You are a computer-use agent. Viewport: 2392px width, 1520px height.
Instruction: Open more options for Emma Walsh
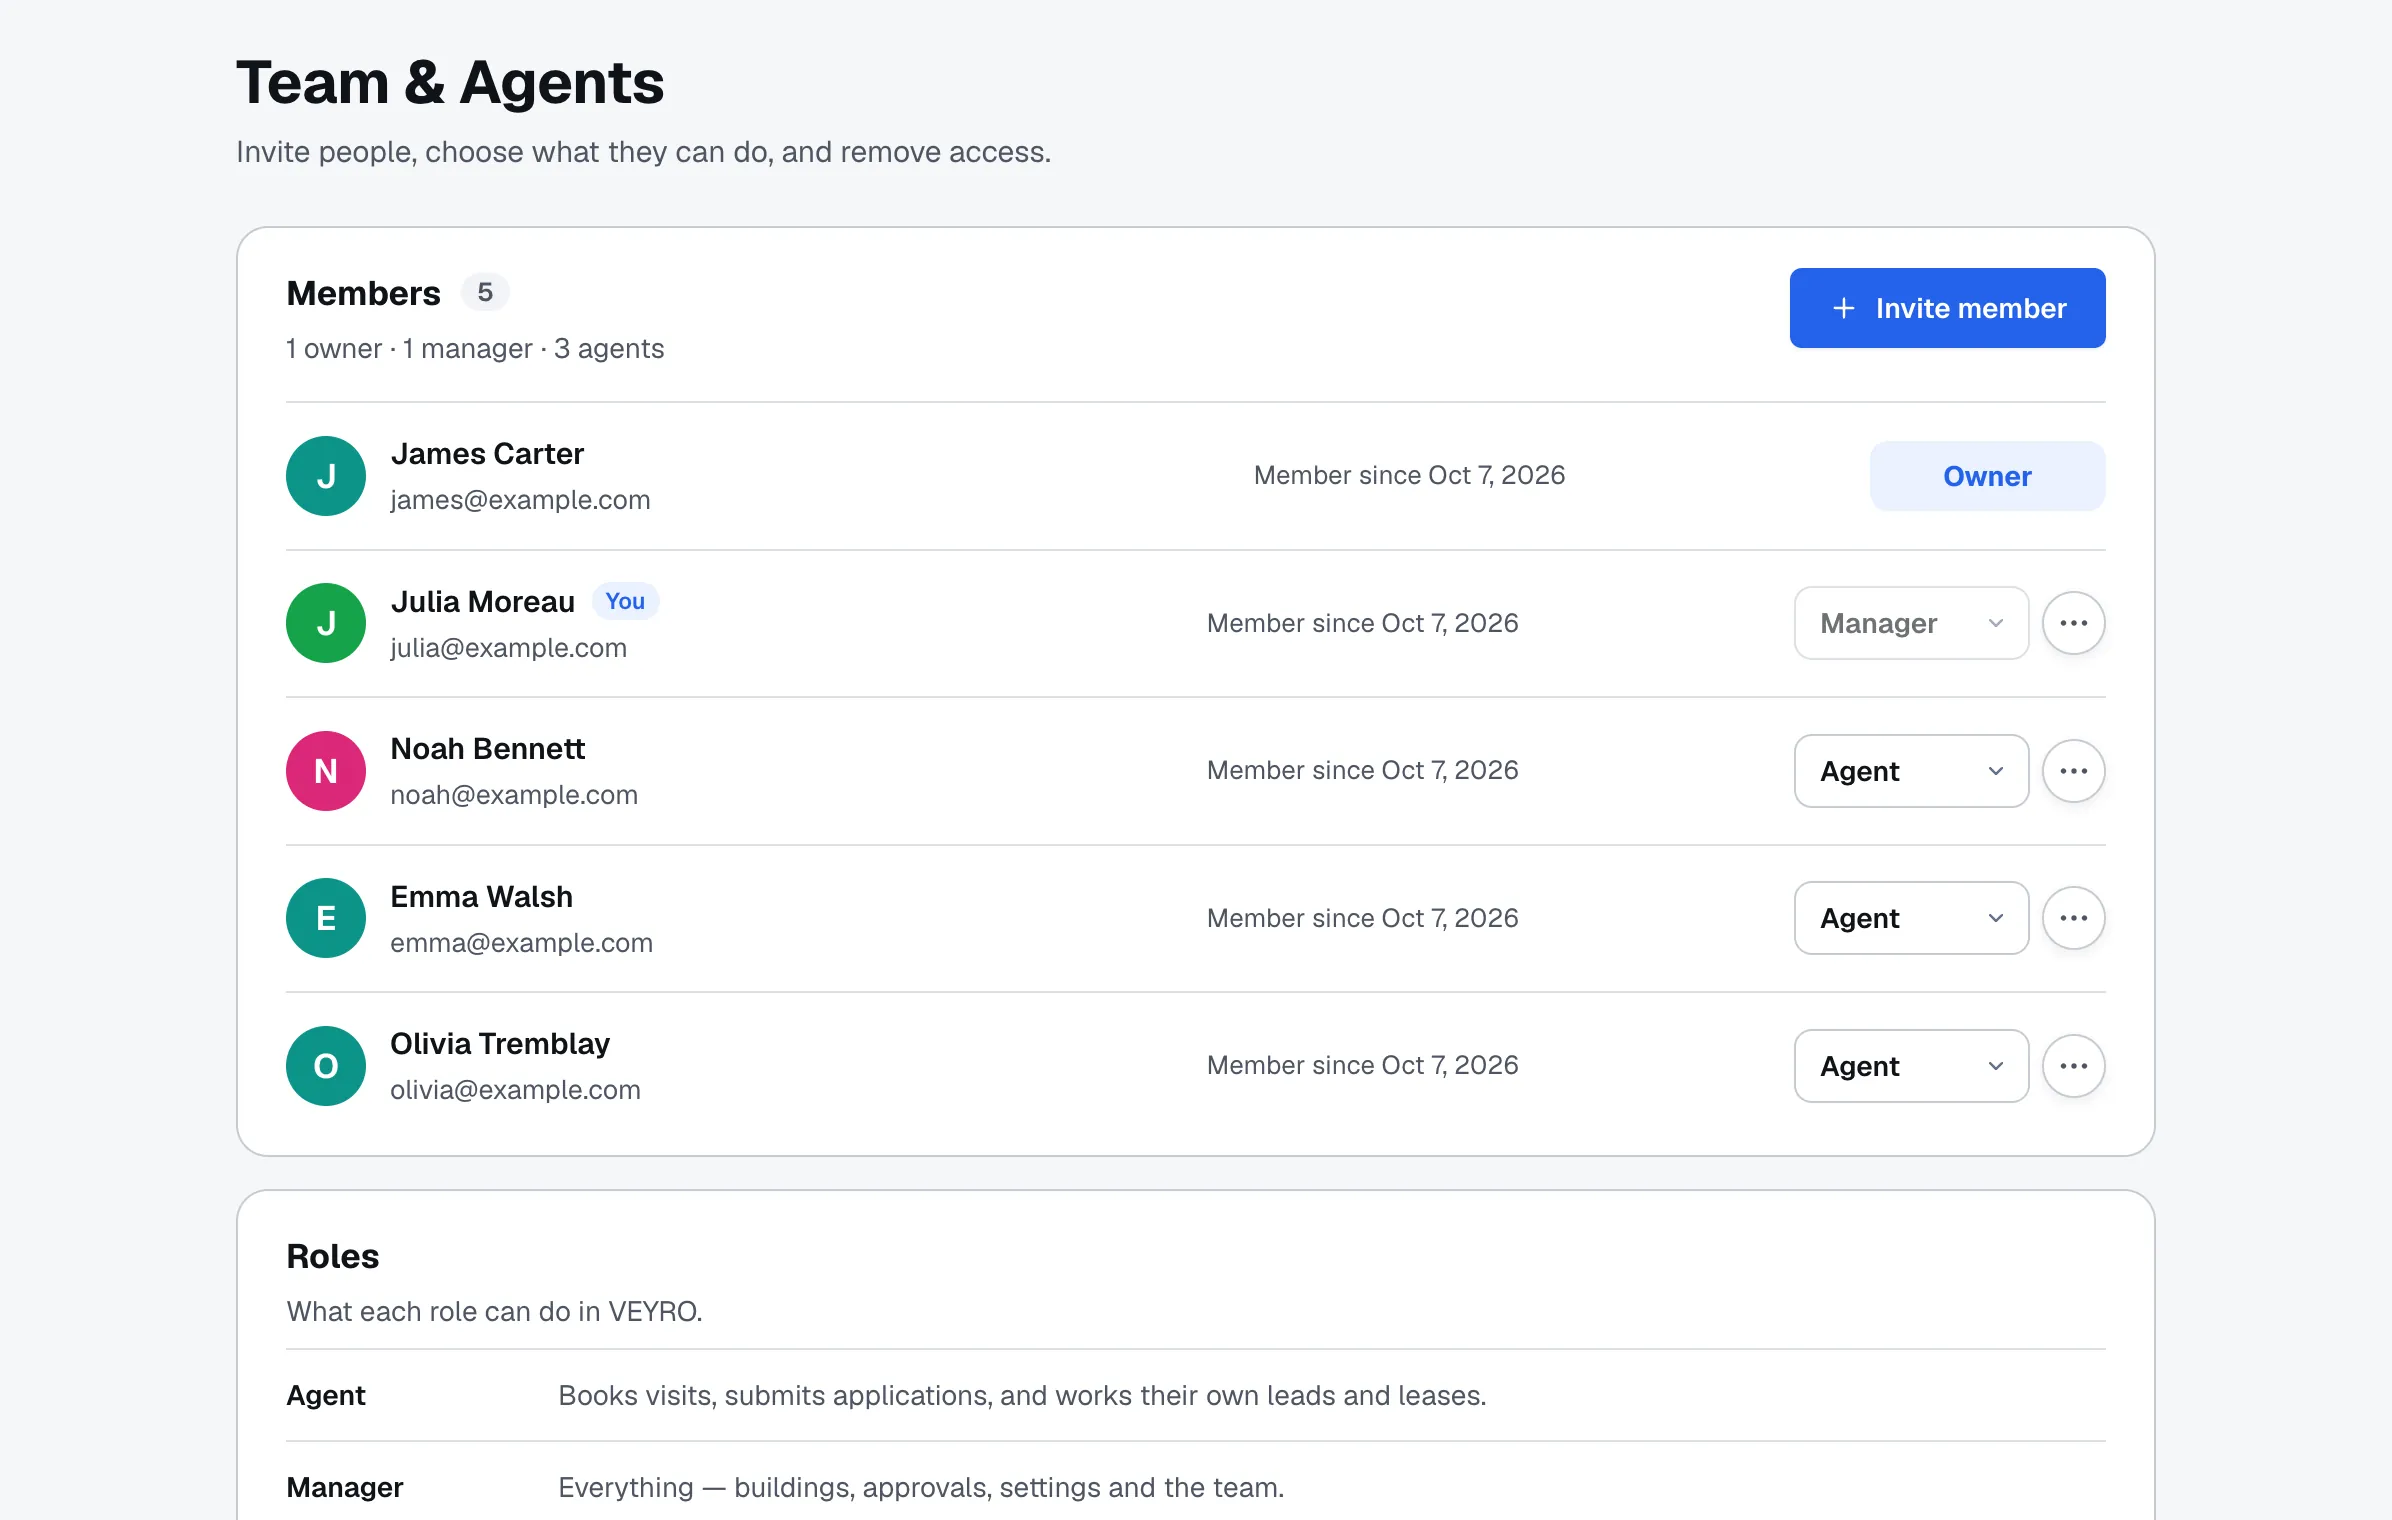point(2073,918)
